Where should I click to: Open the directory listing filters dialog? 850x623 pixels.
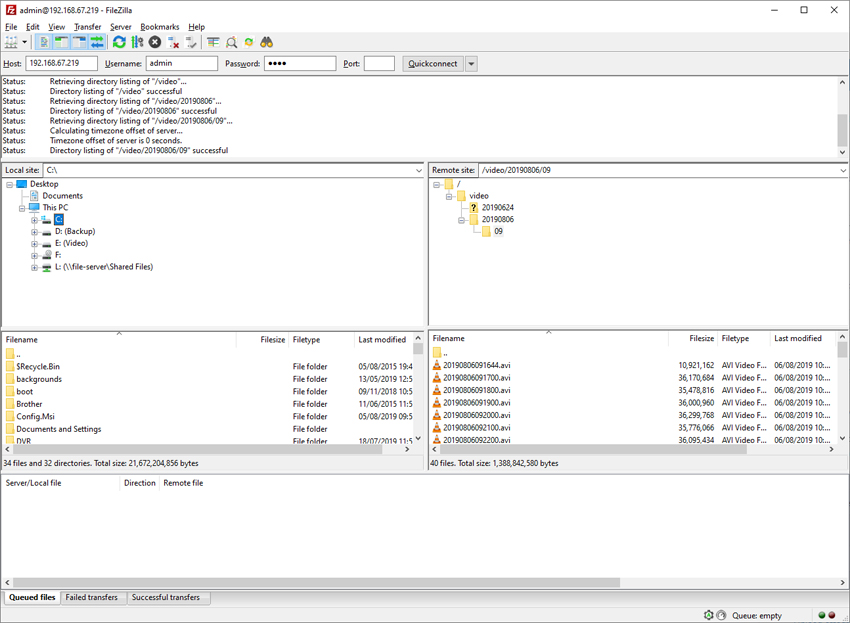coord(213,42)
